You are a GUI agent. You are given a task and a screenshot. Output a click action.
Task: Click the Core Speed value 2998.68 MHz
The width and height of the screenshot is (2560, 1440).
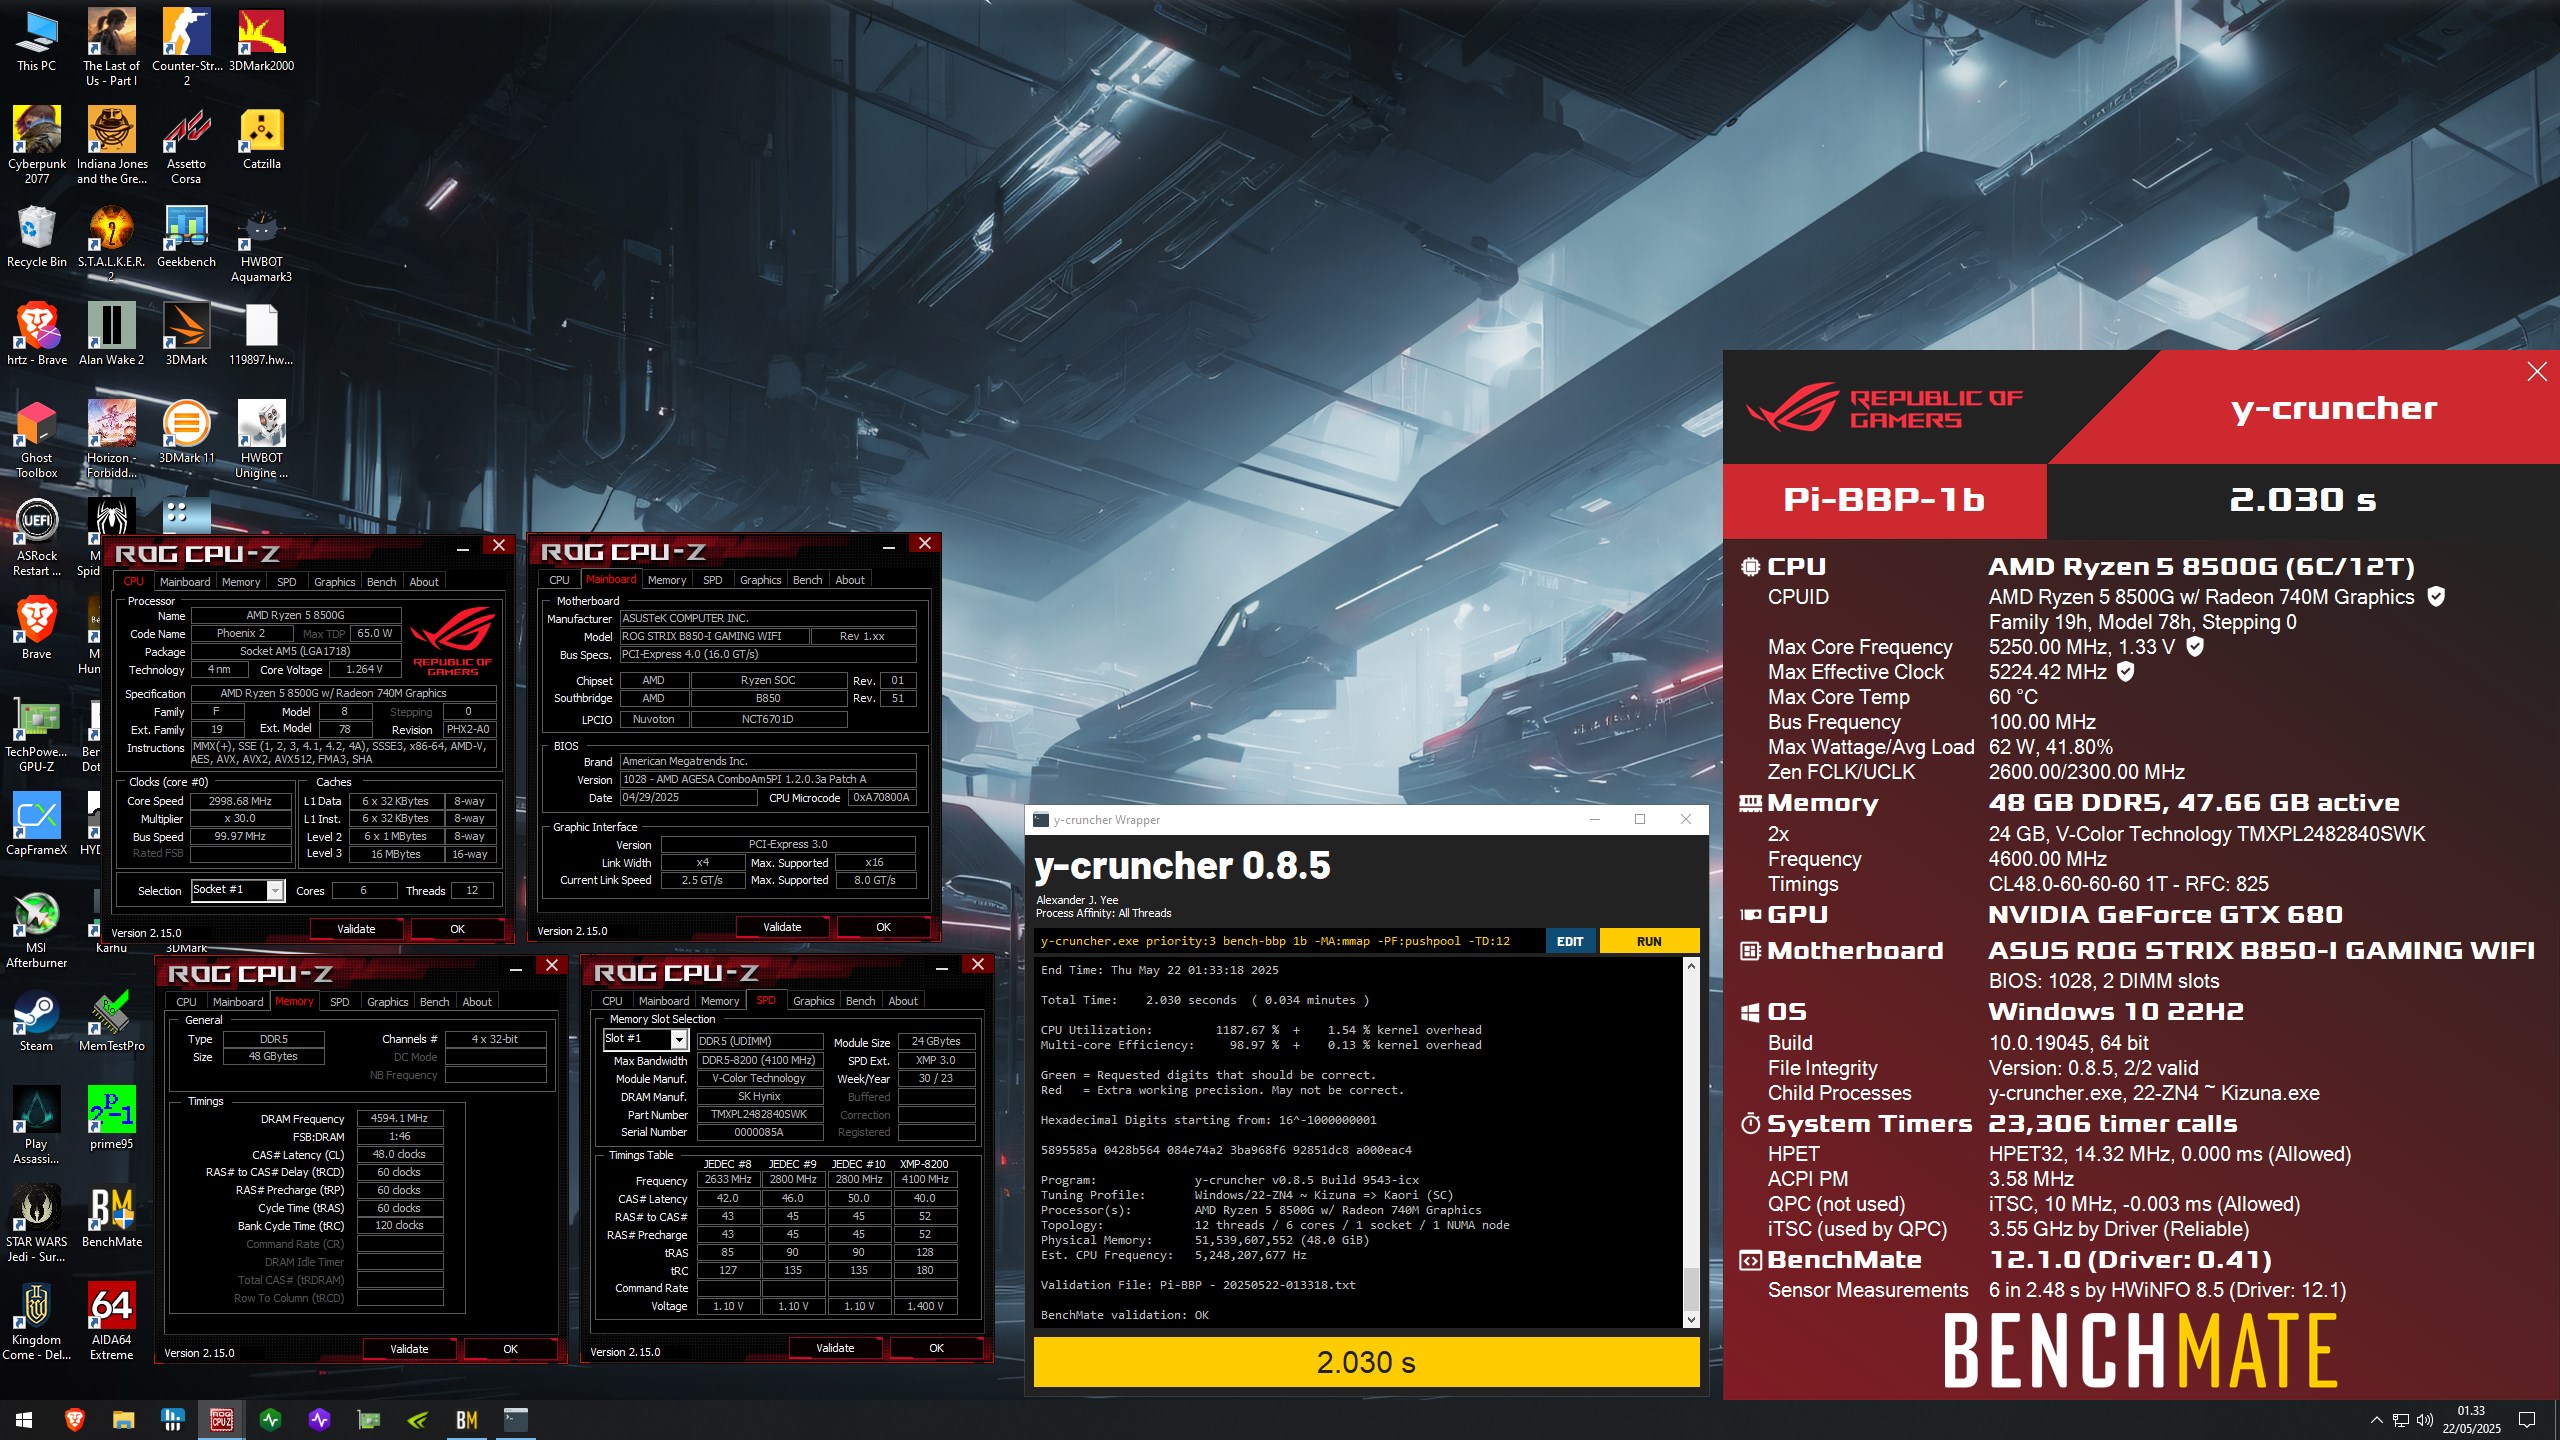point(241,801)
